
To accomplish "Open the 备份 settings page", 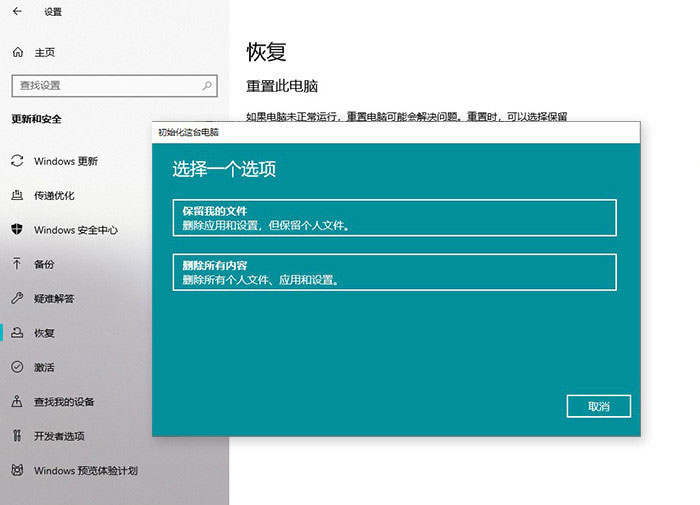I will pos(44,264).
